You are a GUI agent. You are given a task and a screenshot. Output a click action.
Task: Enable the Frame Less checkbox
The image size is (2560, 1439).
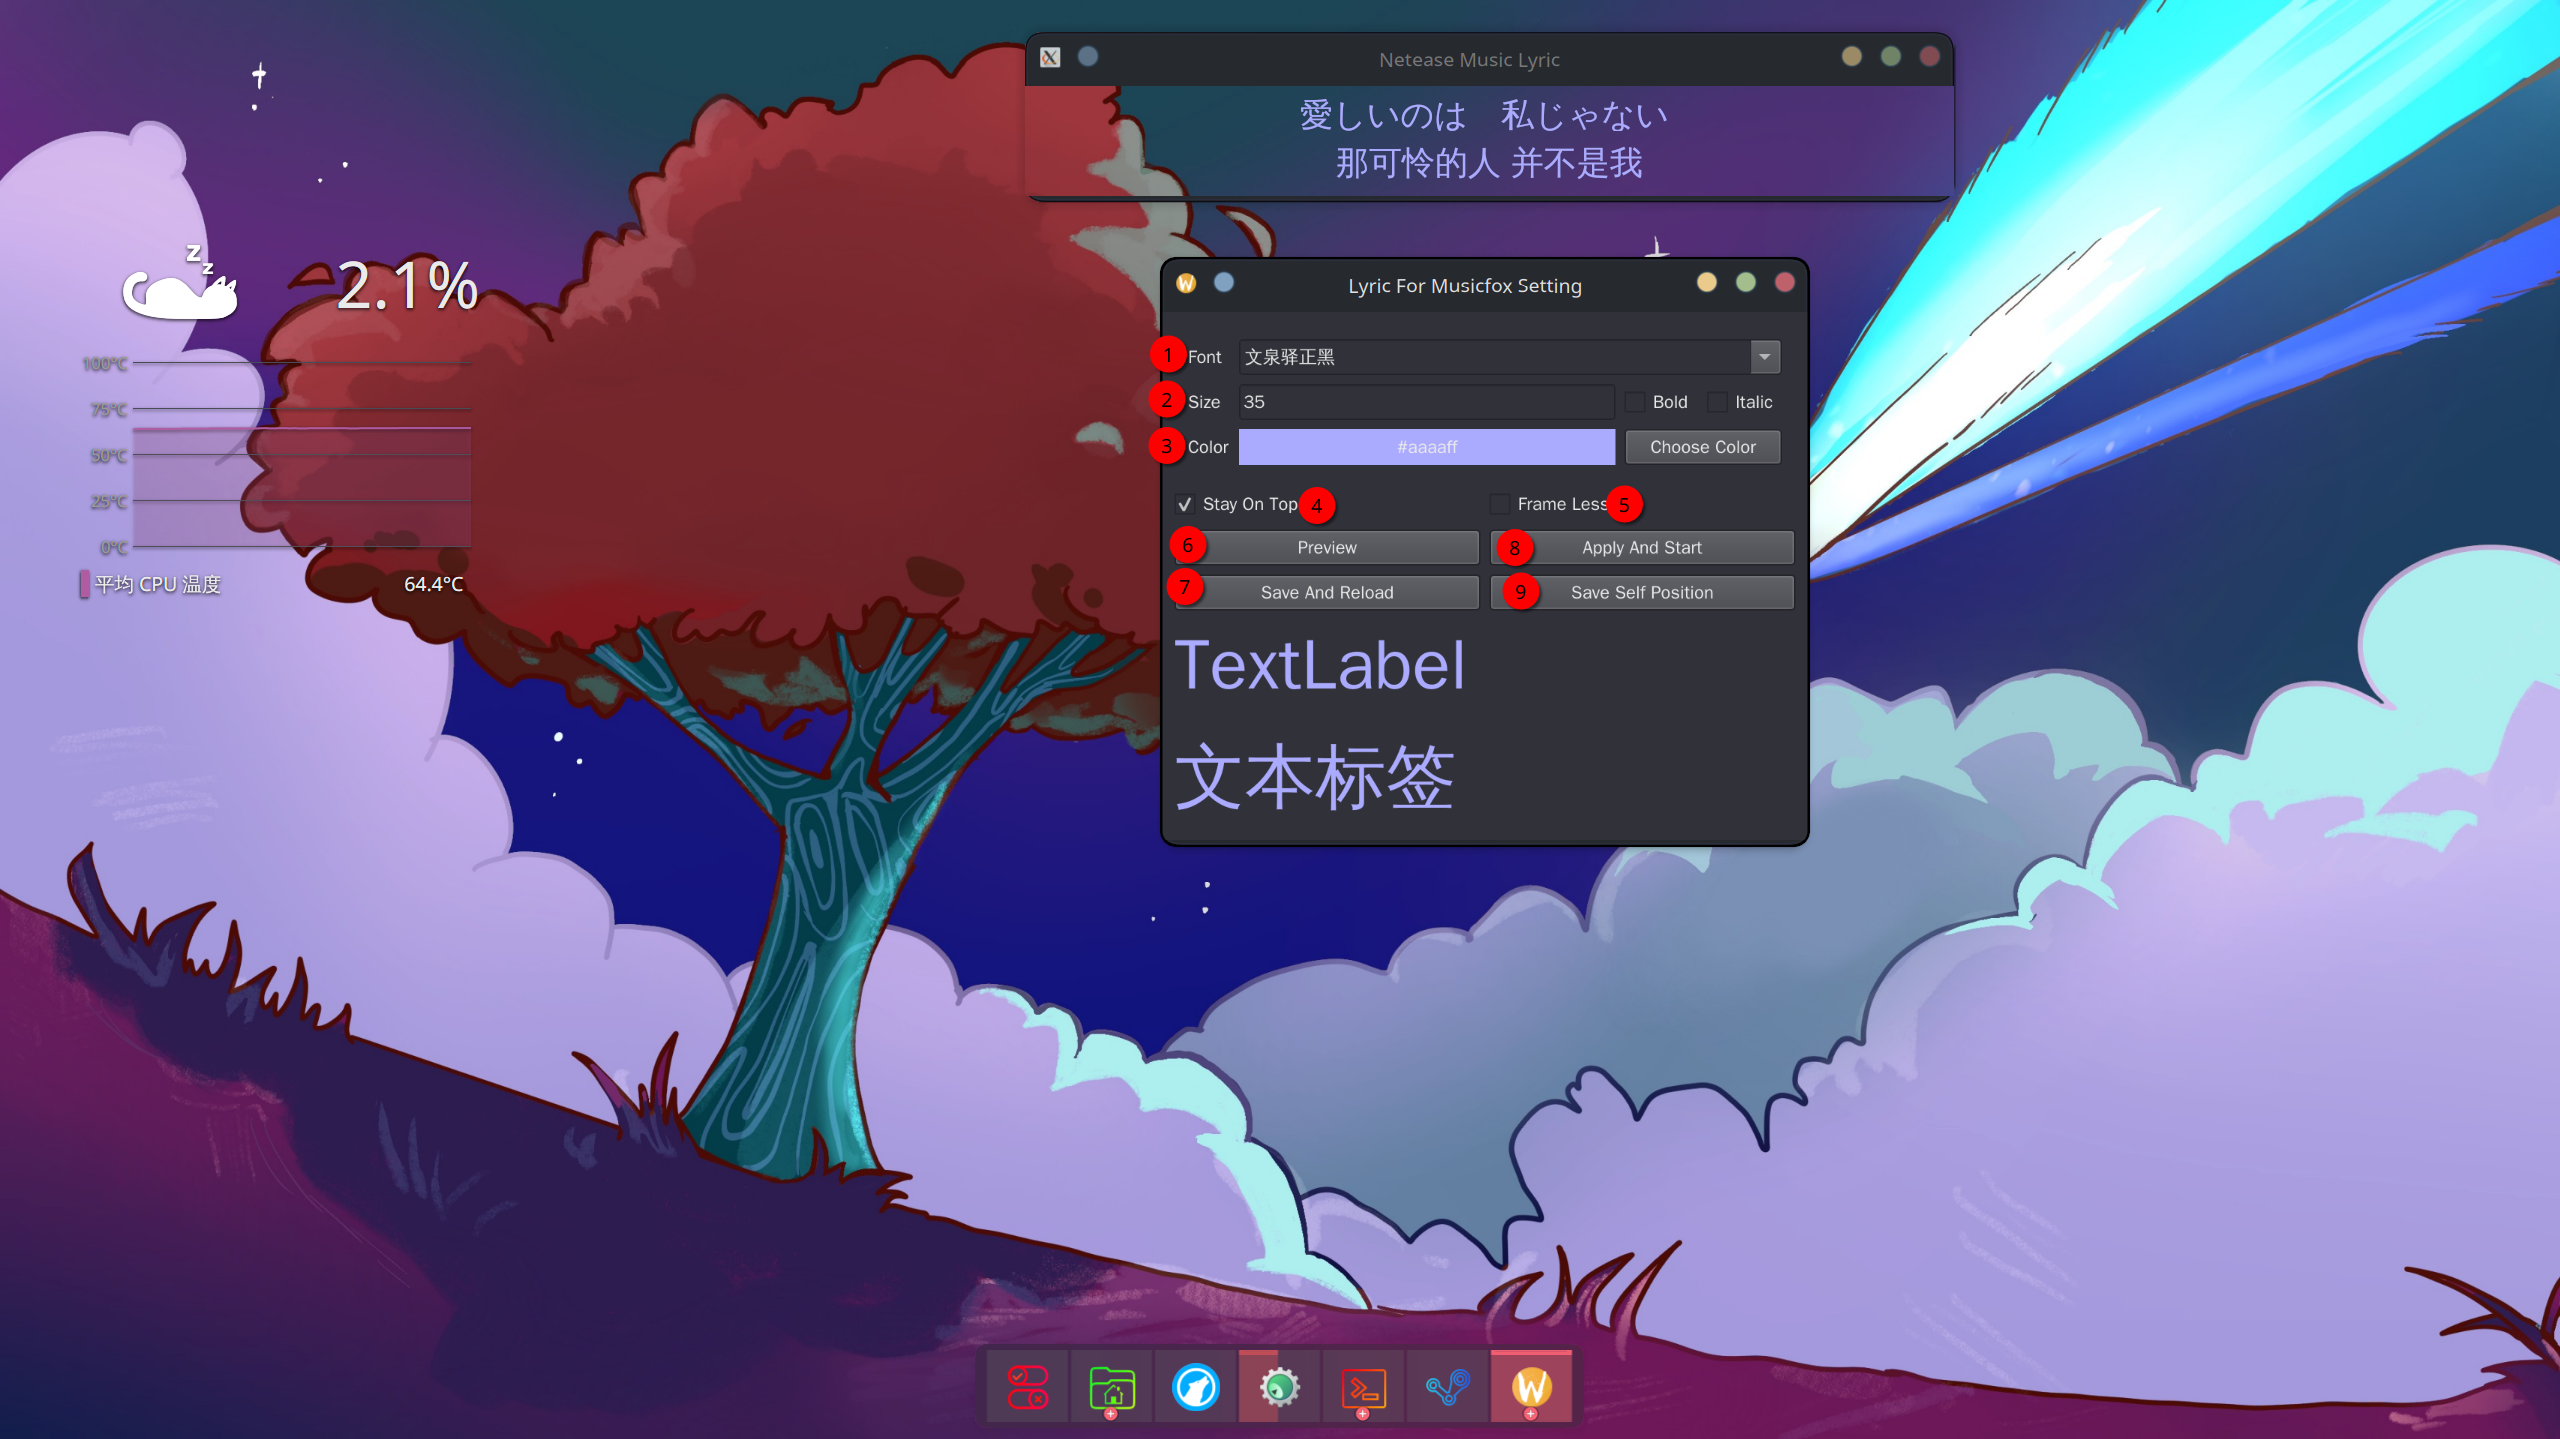coord(1500,504)
